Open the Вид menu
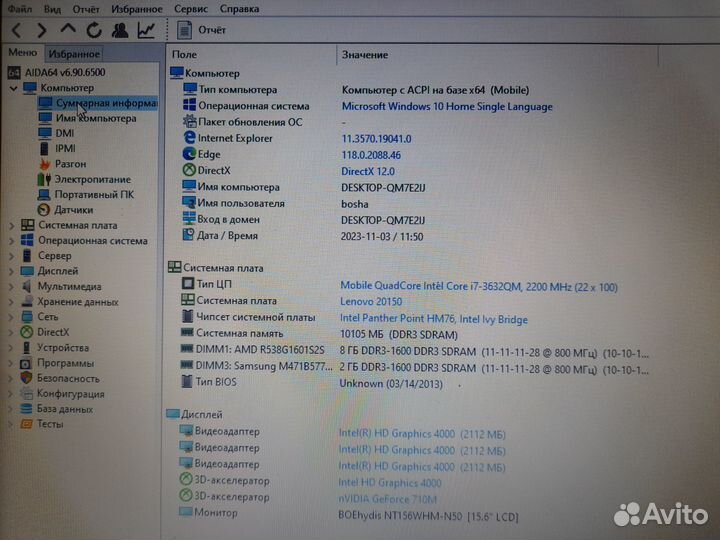This screenshot has width=720, height=540. point(52,9)
